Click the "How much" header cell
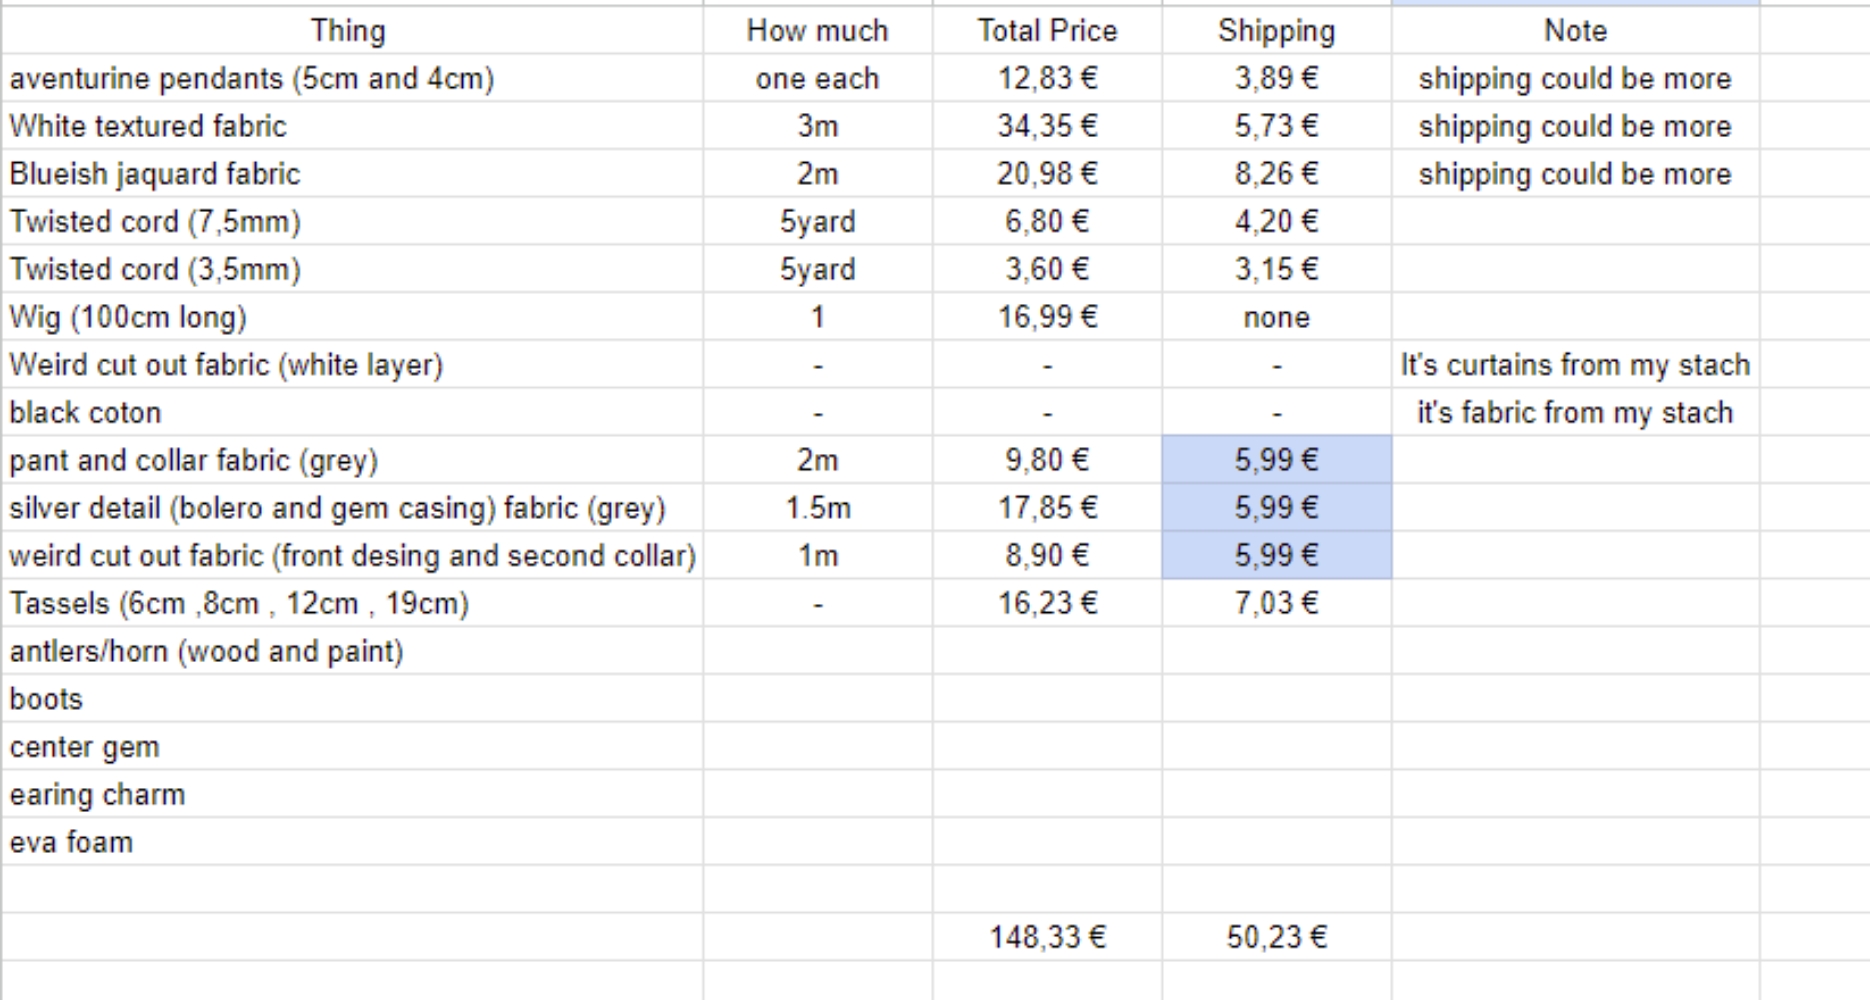This screenshot has width=1870, height=1000. 817,31
